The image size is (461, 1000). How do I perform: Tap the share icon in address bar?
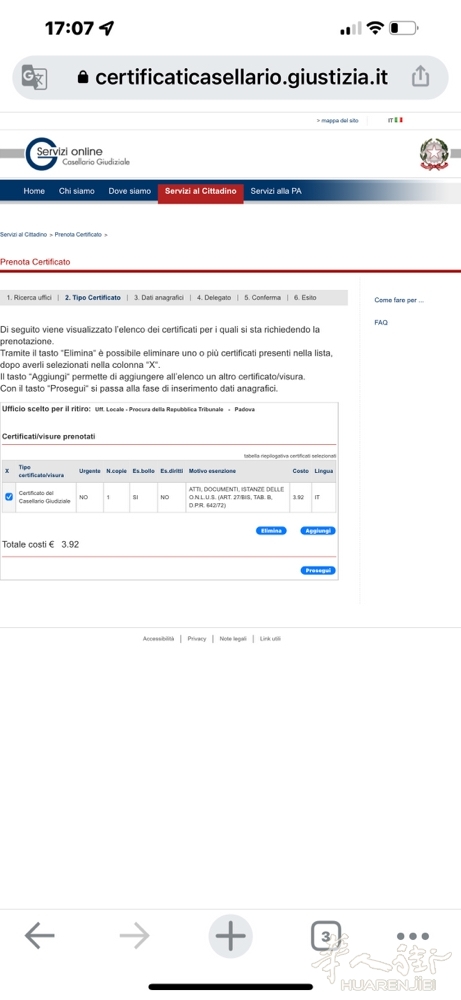click(420, 77)
